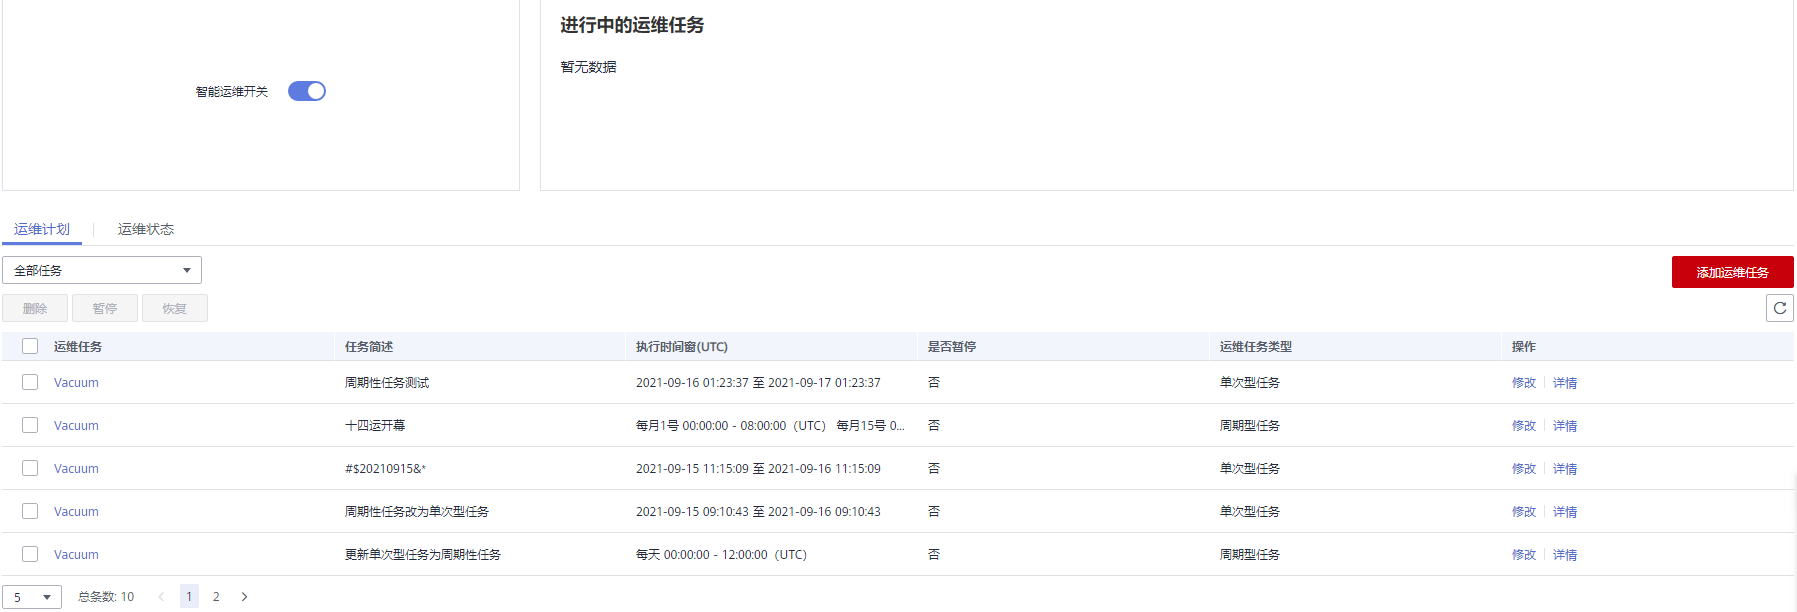
Task: Jump to page 2 of the list
Action: [x=216, y=597]
